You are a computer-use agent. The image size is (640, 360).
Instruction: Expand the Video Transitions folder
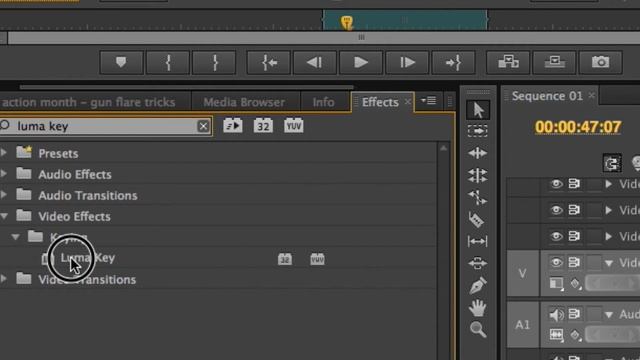pos(4,279)
